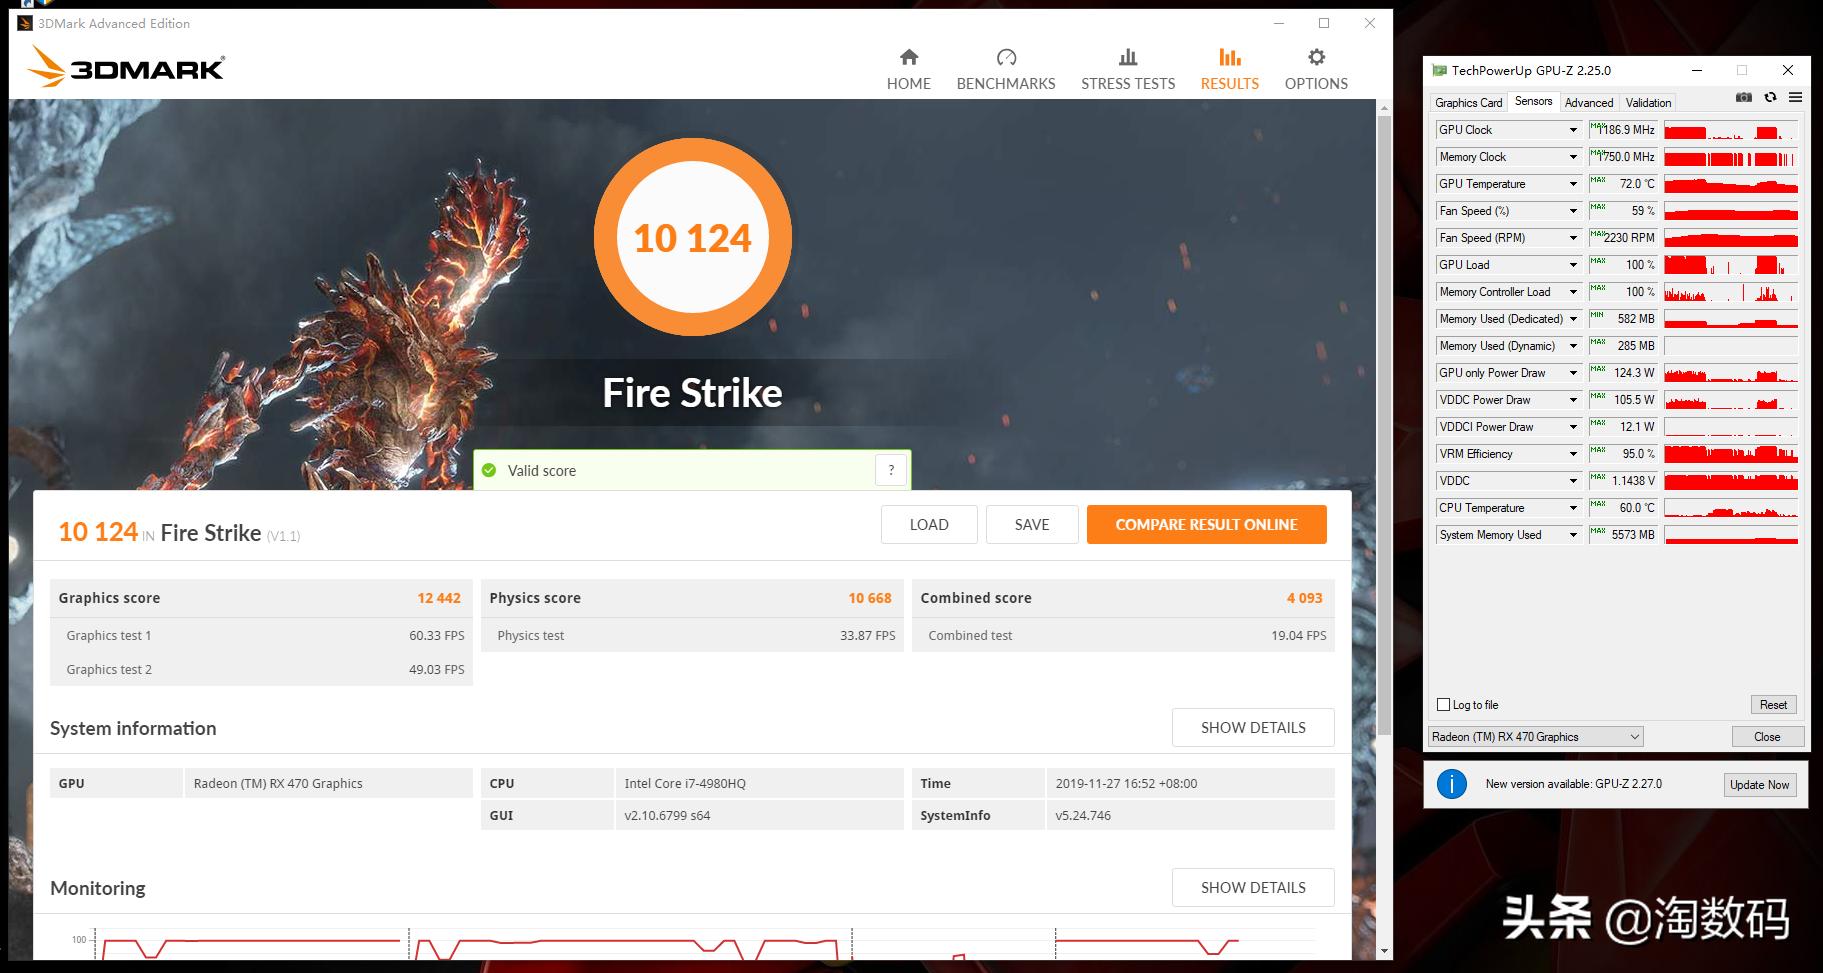Screen dimensions: 1823x973
Task: Open the CPU Temperature sensor dropdown
Action: [1572, 508]
